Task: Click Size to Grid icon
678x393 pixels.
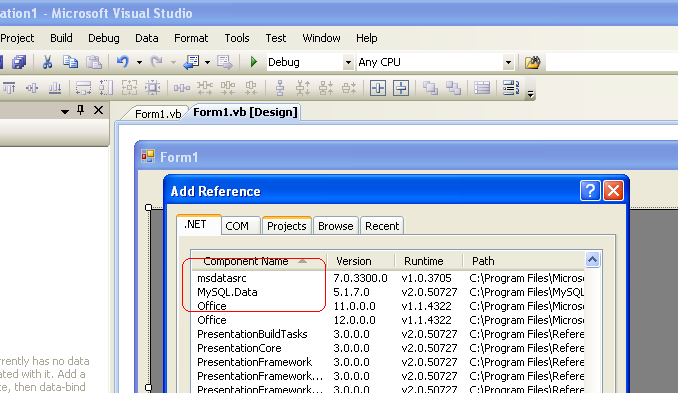Action: click(x=152, y=88)
